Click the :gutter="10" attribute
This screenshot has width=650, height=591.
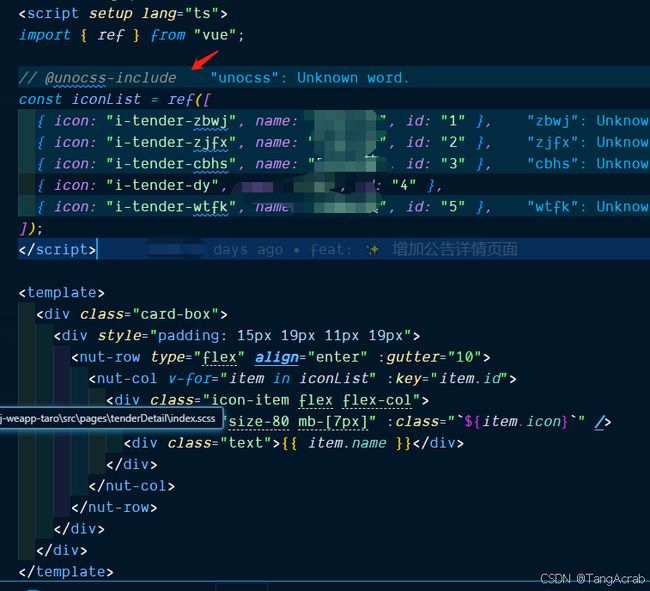pyautogui.click(x=430, y=357)
